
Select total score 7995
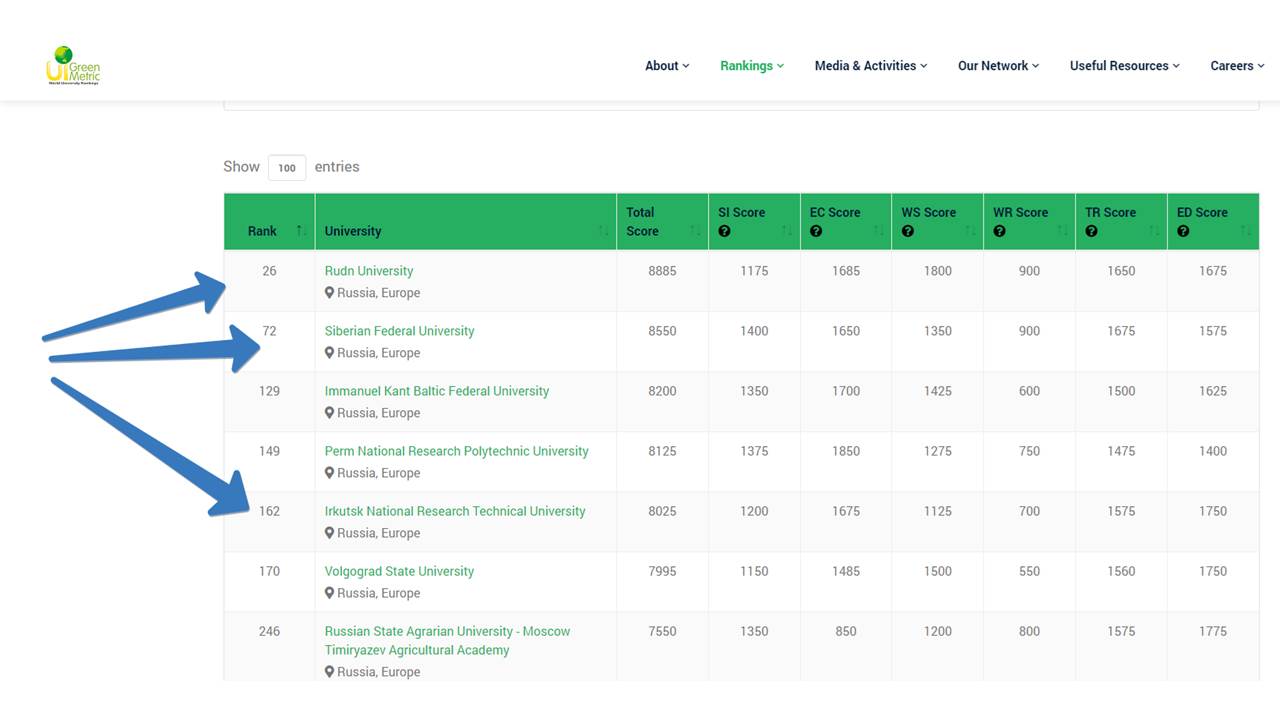tap(662, 571)
